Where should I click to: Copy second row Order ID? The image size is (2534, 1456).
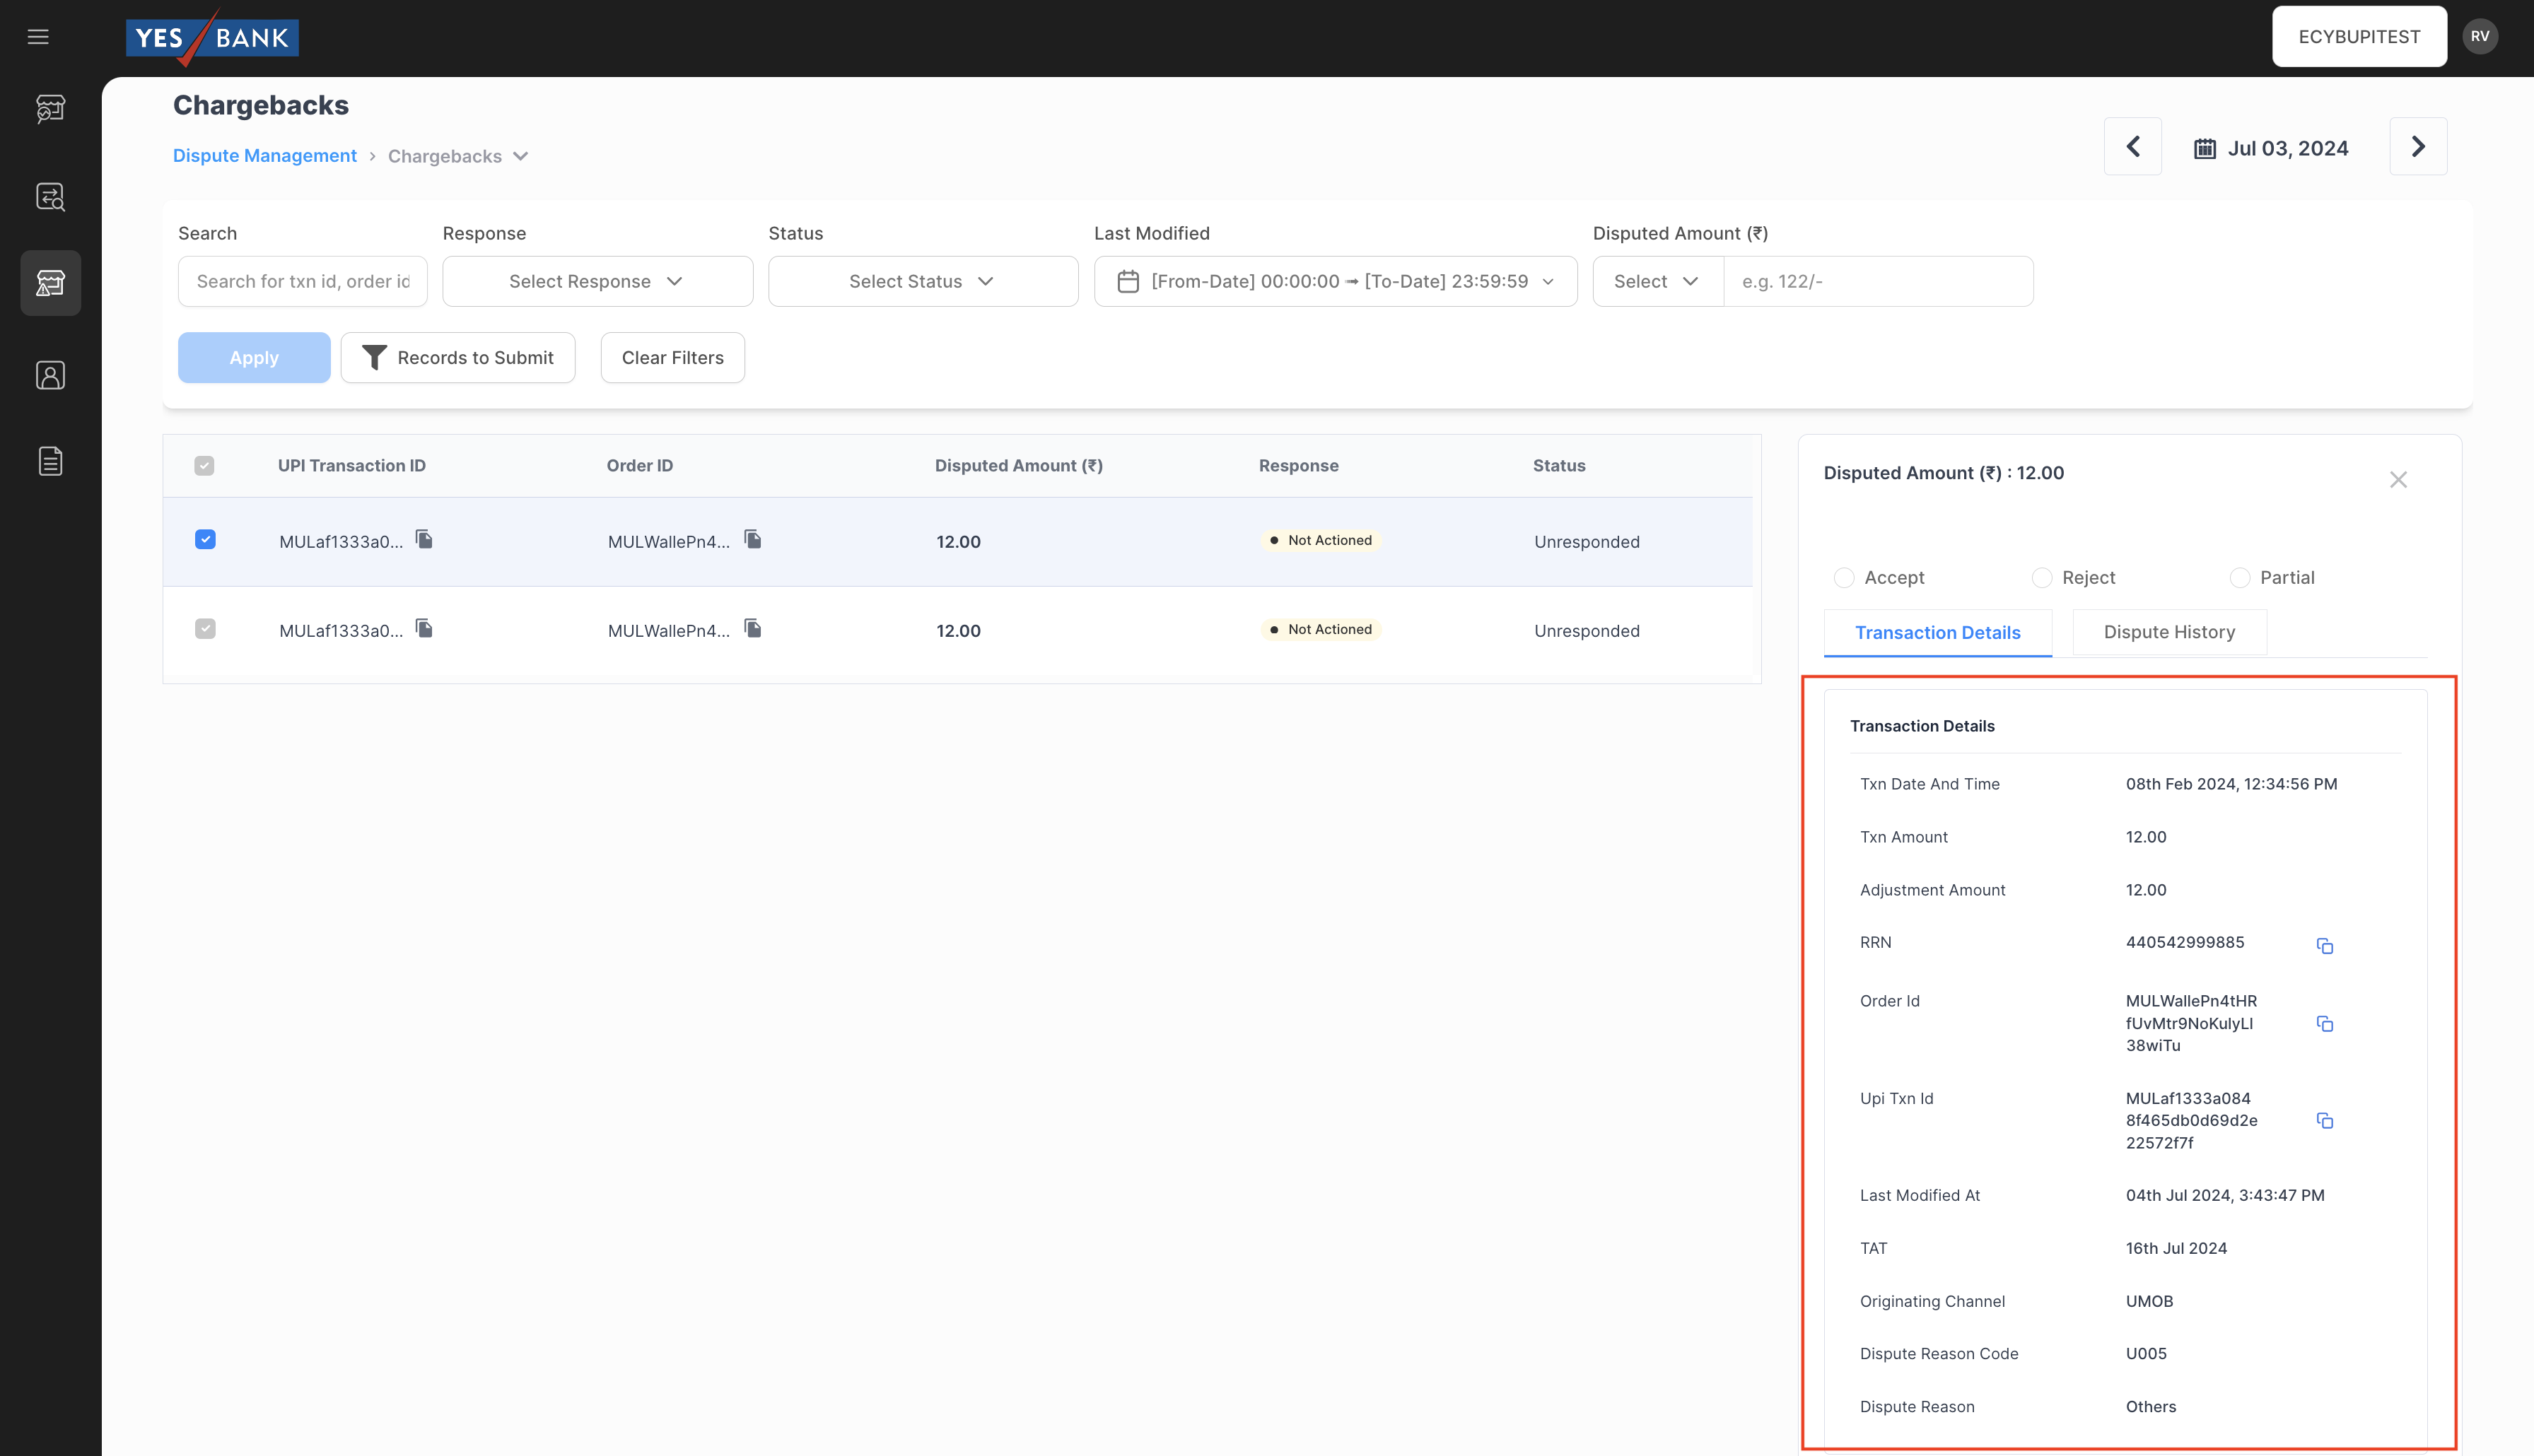753,629
